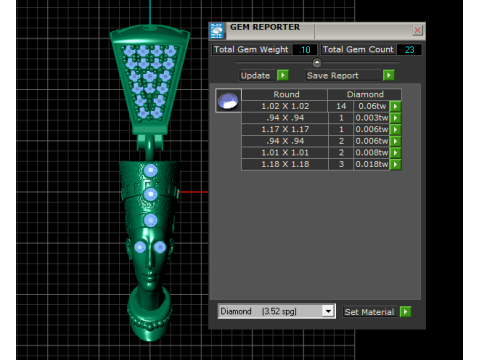Click green arrow for 1.02 X 1.02 row
This screenshot has width=480, height=360.
tap(395, 106)
